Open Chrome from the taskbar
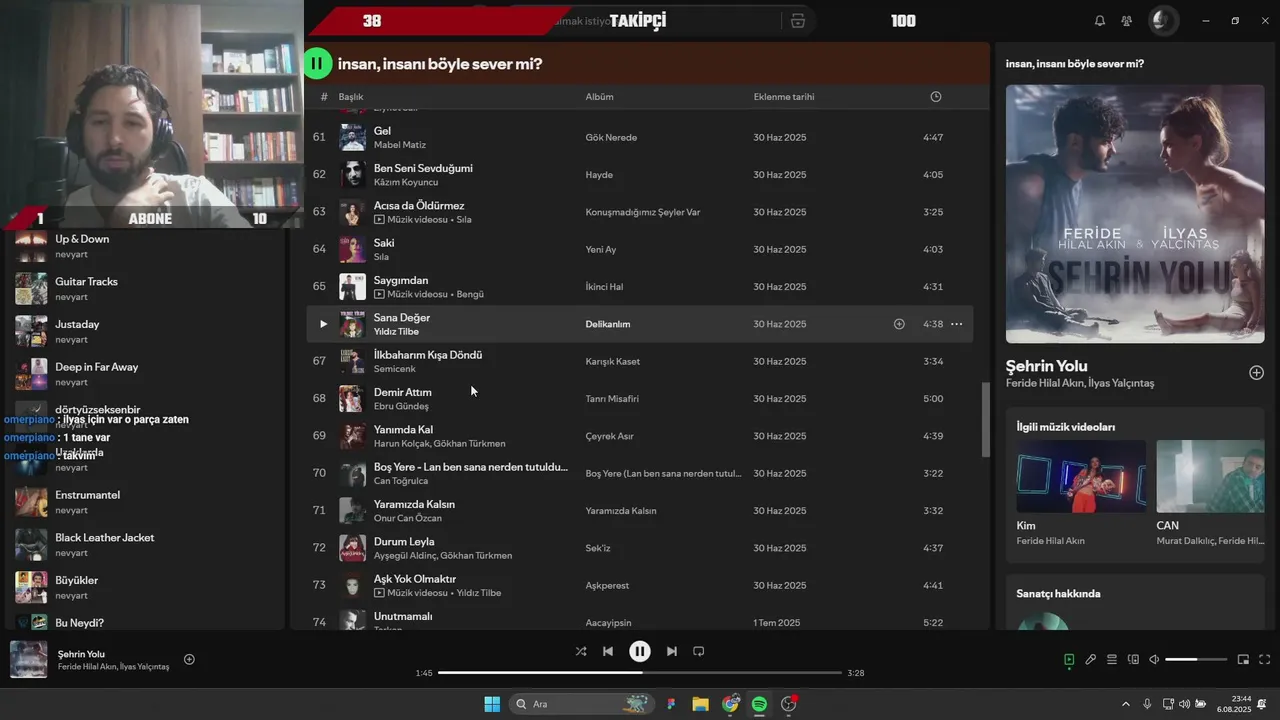Viewport: 1280px width, 720px height. (730, 704)
